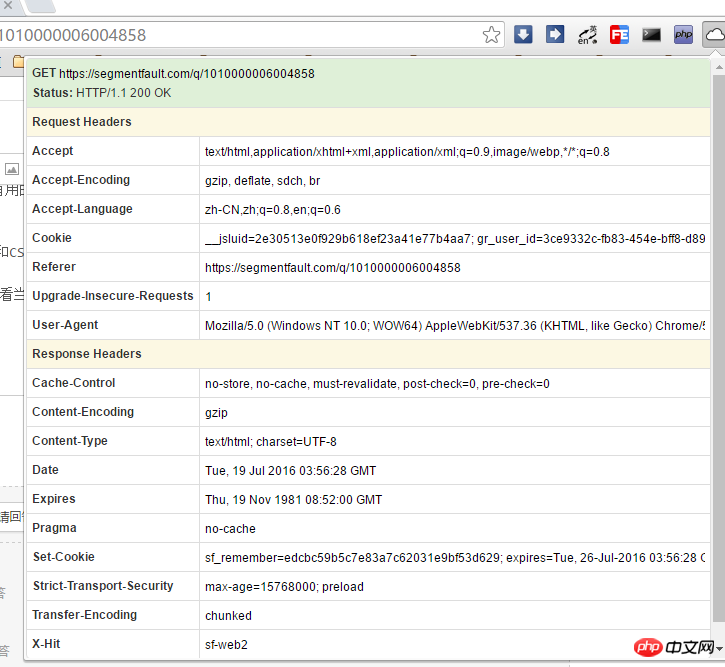This screenshot has width=725, height=667.
Task: Select the Pragma no-cache value
Action: [x=230, y=529]
